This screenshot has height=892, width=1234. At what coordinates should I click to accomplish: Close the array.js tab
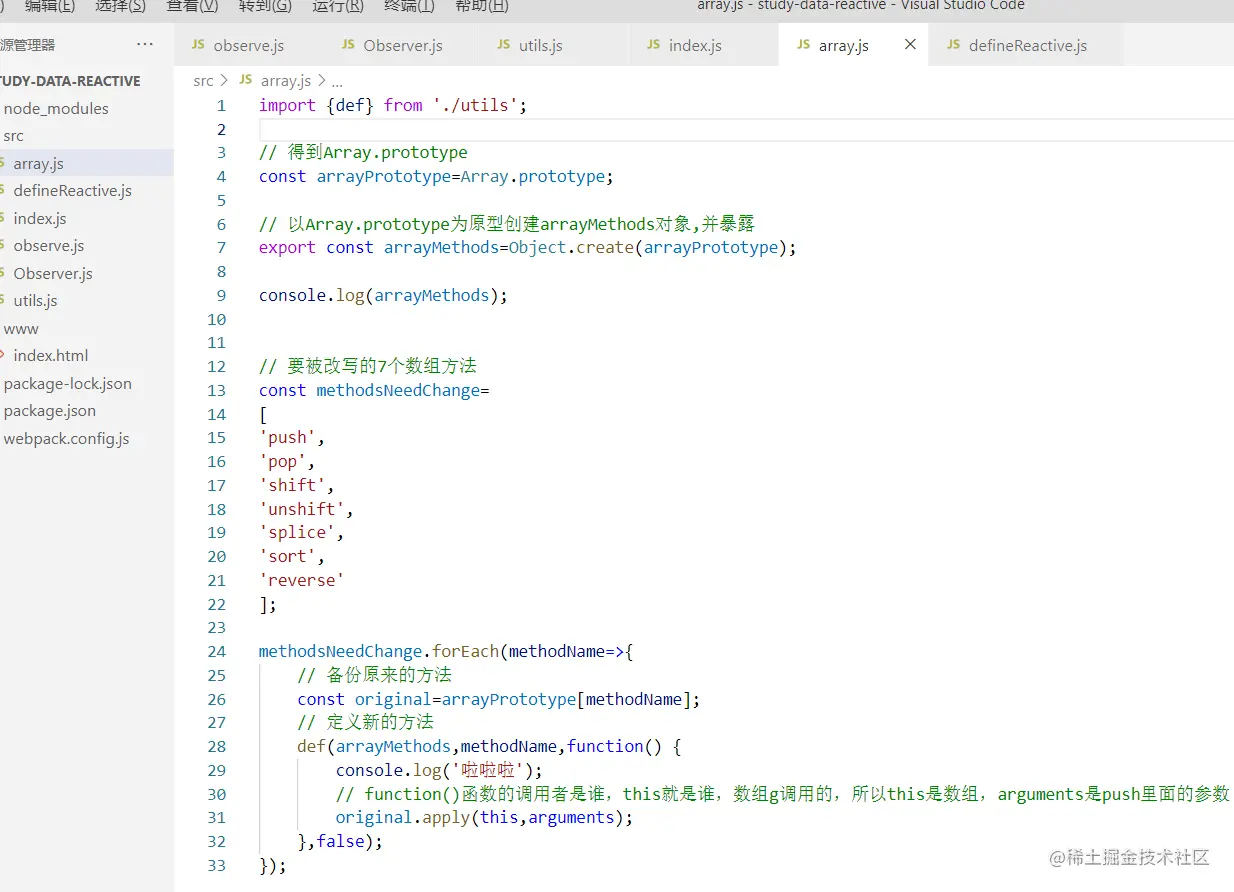coord(910,44)
